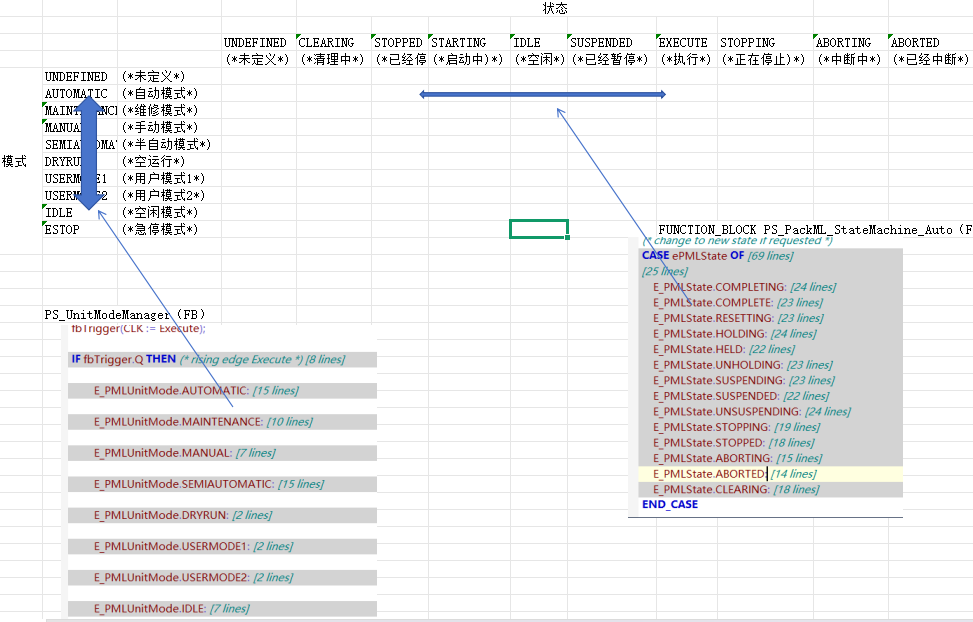Select the (*手动模式*) cell

(169, 127)
